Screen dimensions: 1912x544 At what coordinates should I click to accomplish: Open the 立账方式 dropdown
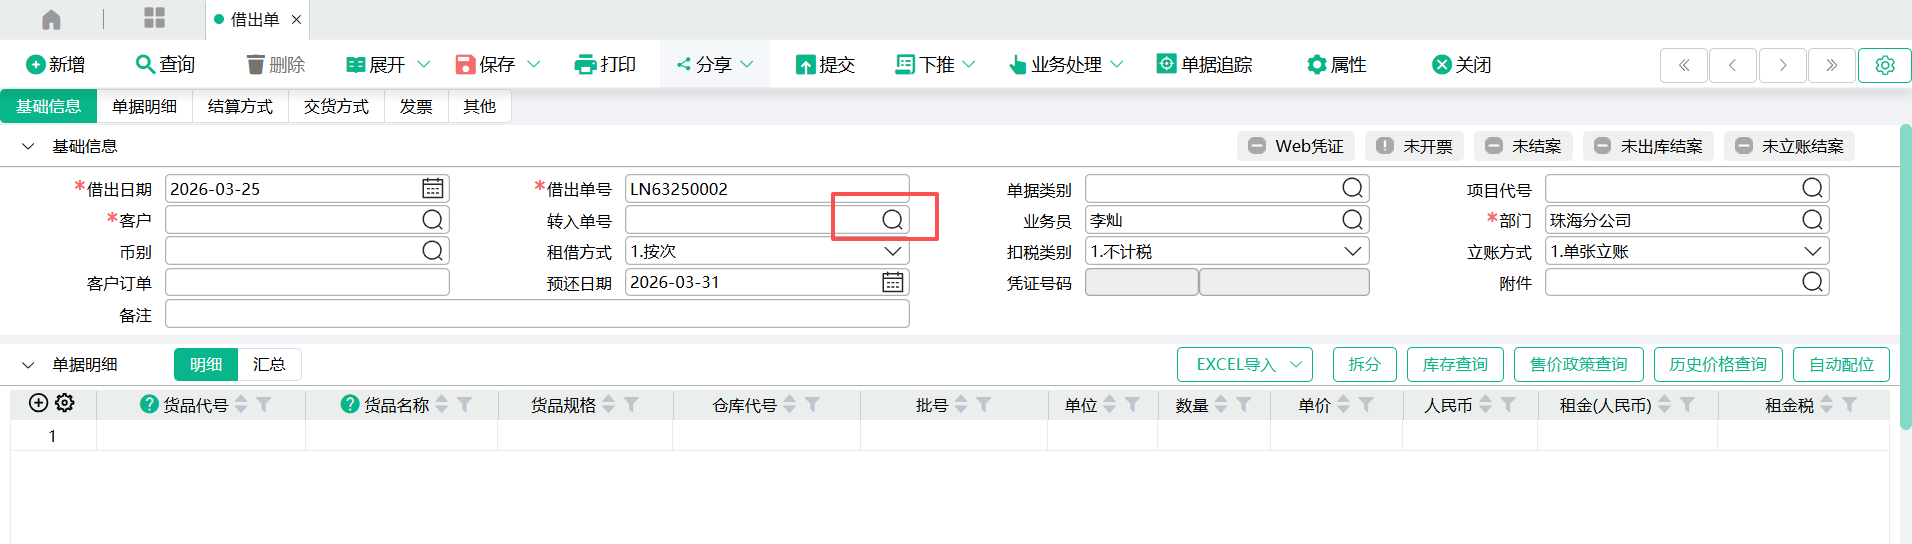pyautogui.click(x=1812, y=251)
